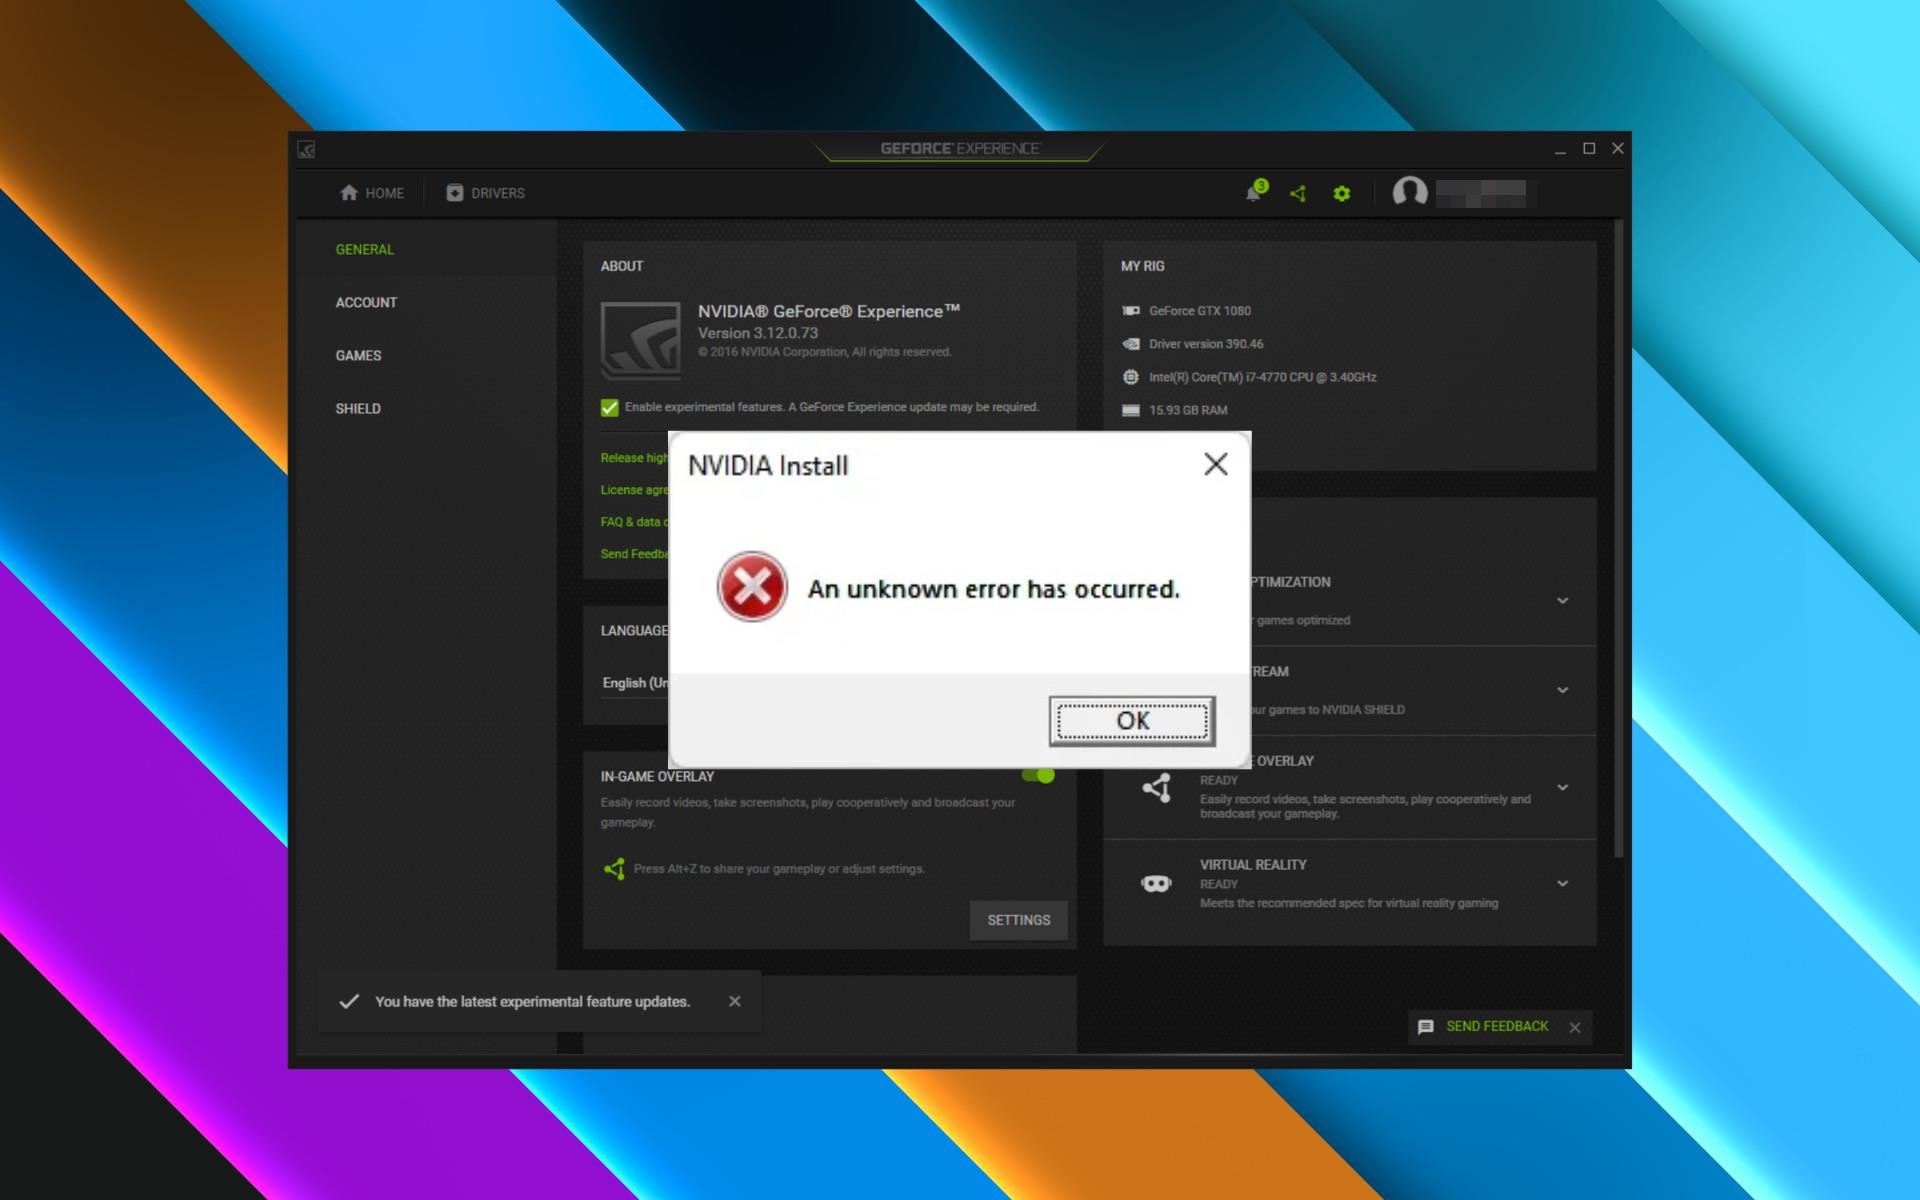The width and height of the screenshot is (1920, 1200).
Task: Toggle the In-Game Overlay switch
Action: 1038,775
